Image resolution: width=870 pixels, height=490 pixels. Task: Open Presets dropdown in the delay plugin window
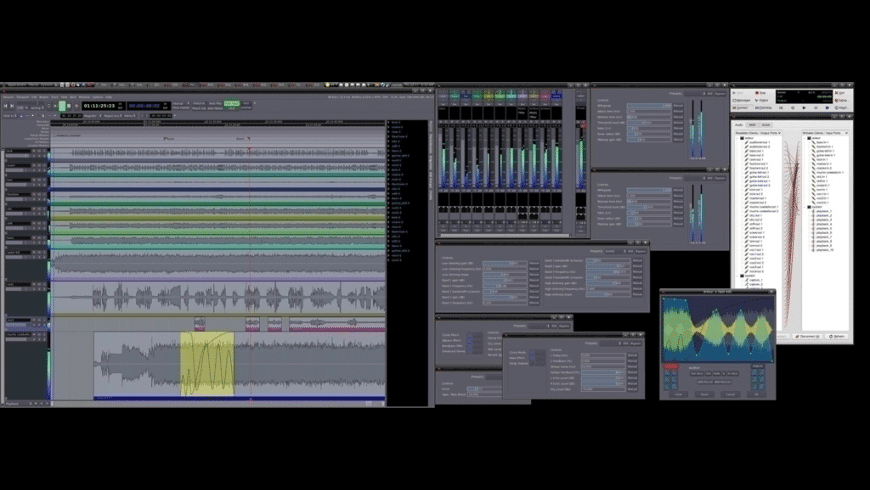[x=610, y=343]
